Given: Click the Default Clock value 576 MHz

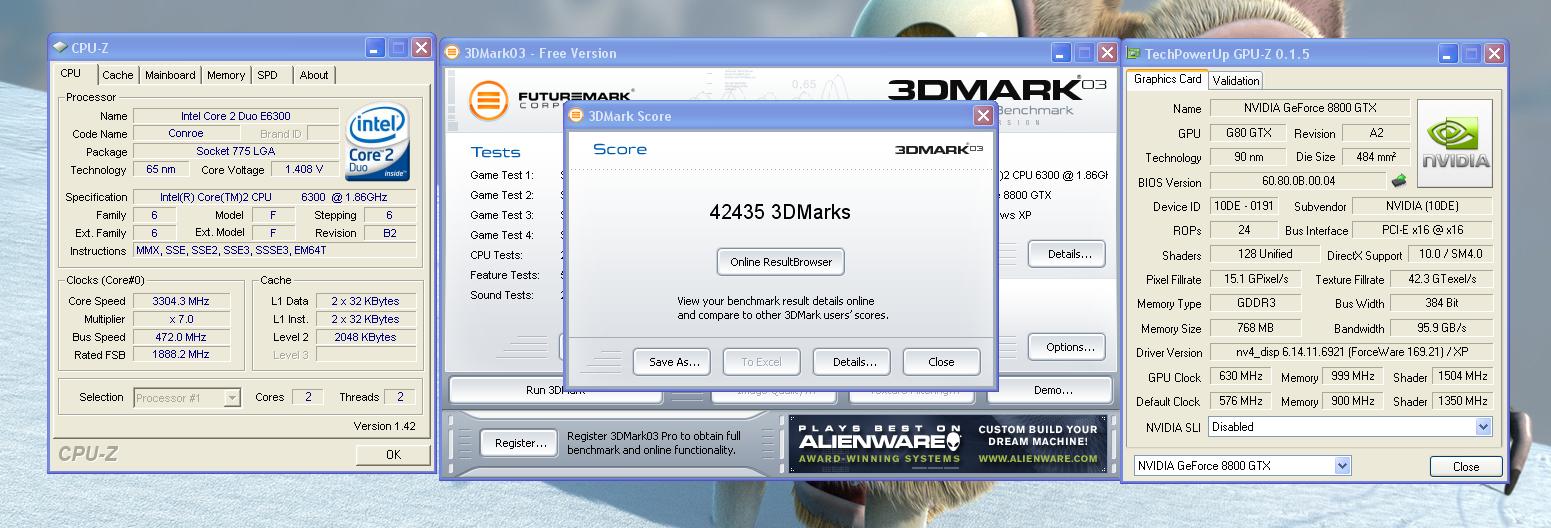Looking at the screenshot, I should click(x=1242, y=401).
